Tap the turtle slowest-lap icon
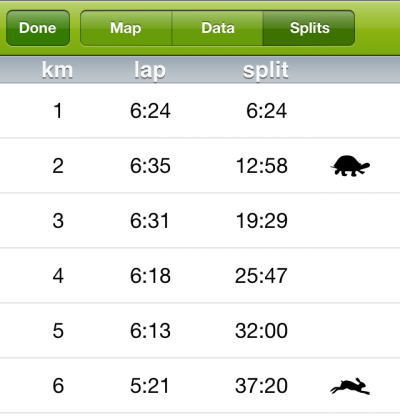 (350, 165)
